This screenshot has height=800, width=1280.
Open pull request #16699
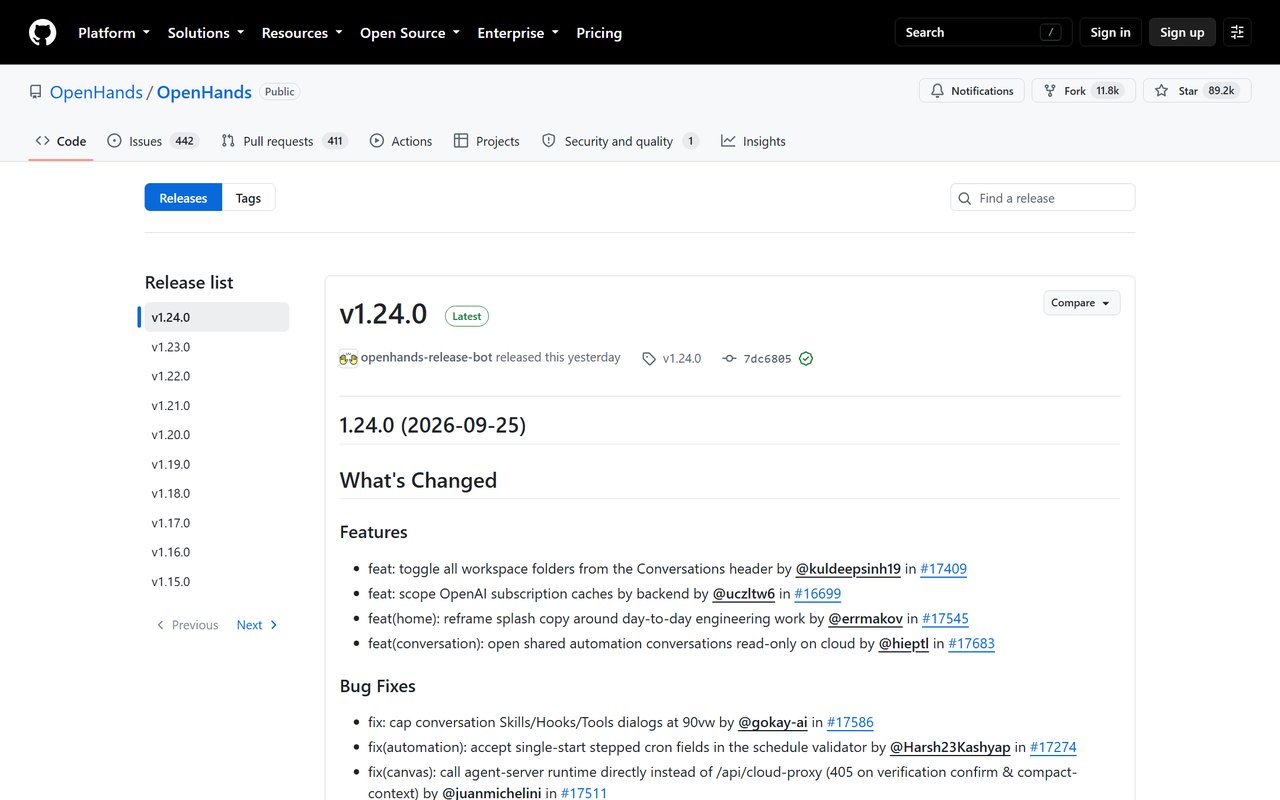pyautogui.click(x=817, y=594)
